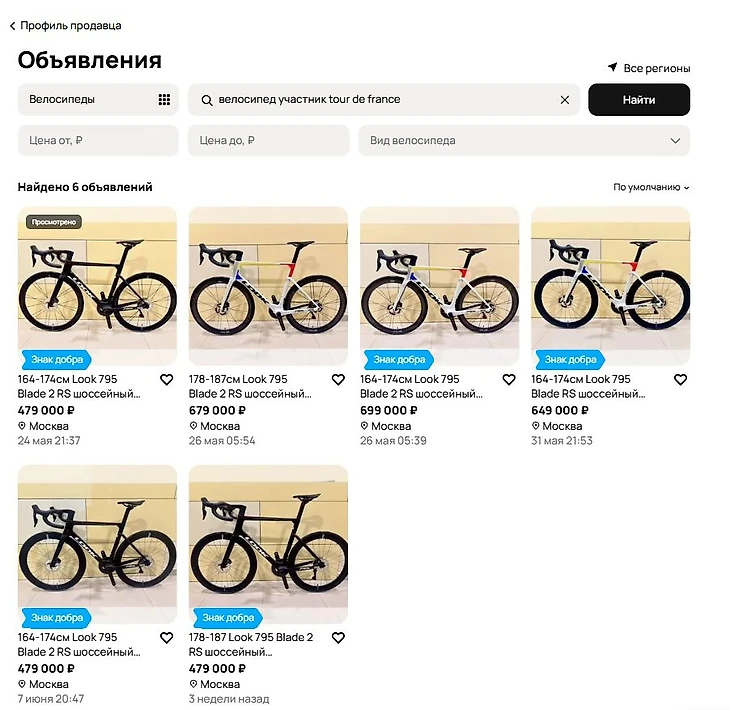Open the category grid icon in Велосипеды
730x710 pixels.
point(164,100)
